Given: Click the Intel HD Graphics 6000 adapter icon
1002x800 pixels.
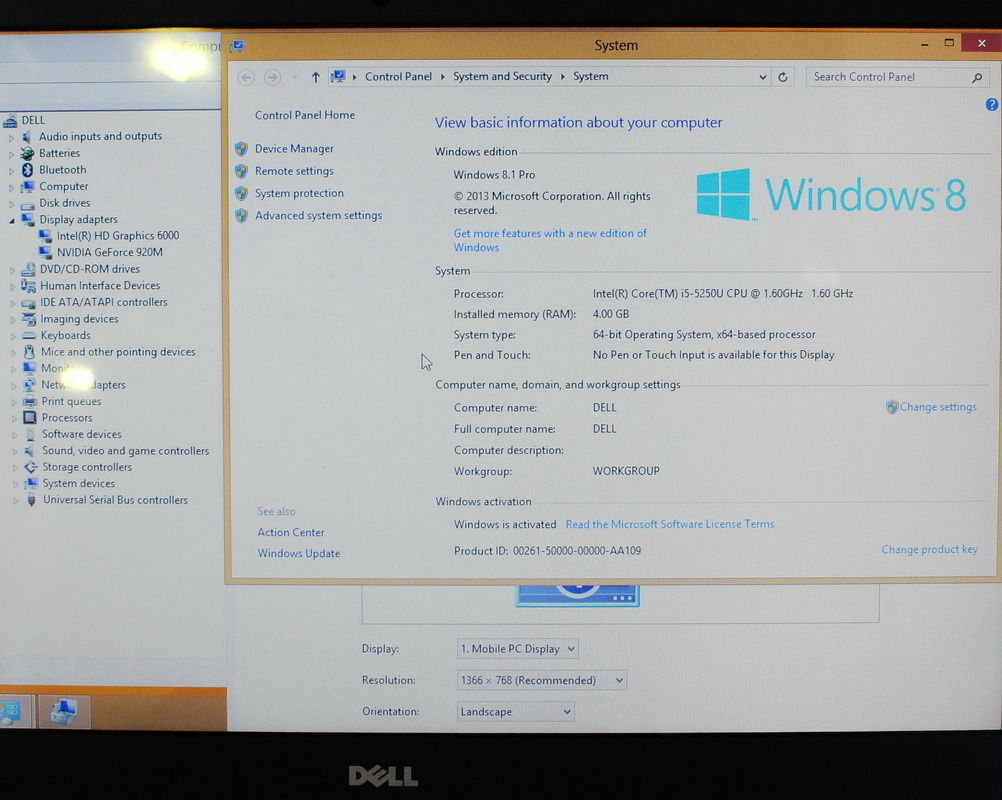Looking at the screenshot, I should click(x=45, y=236).
